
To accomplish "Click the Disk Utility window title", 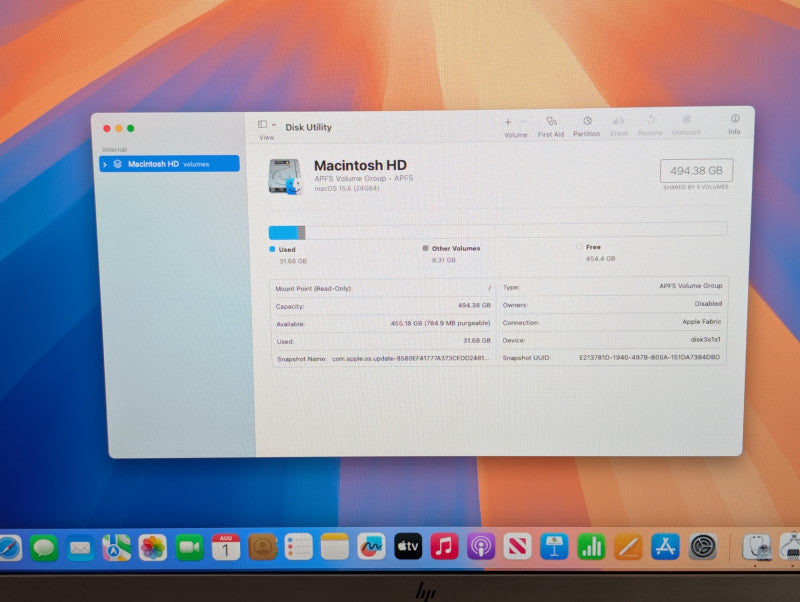I will pos(308,127).
